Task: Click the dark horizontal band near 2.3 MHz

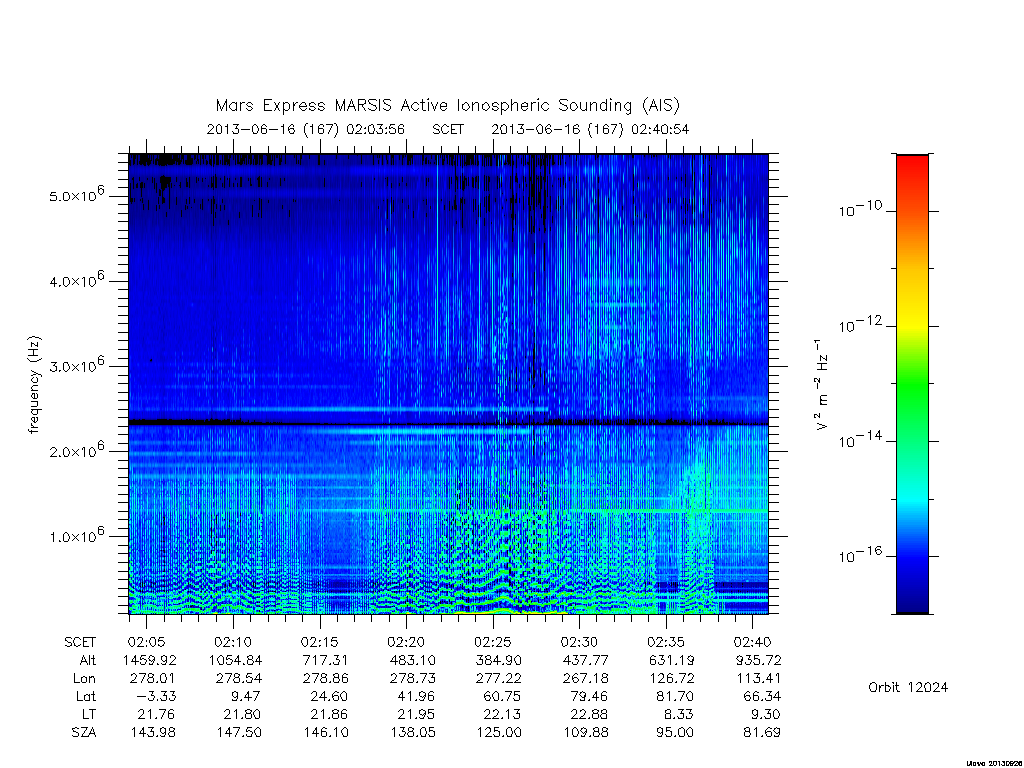Action: pos(448,423)
